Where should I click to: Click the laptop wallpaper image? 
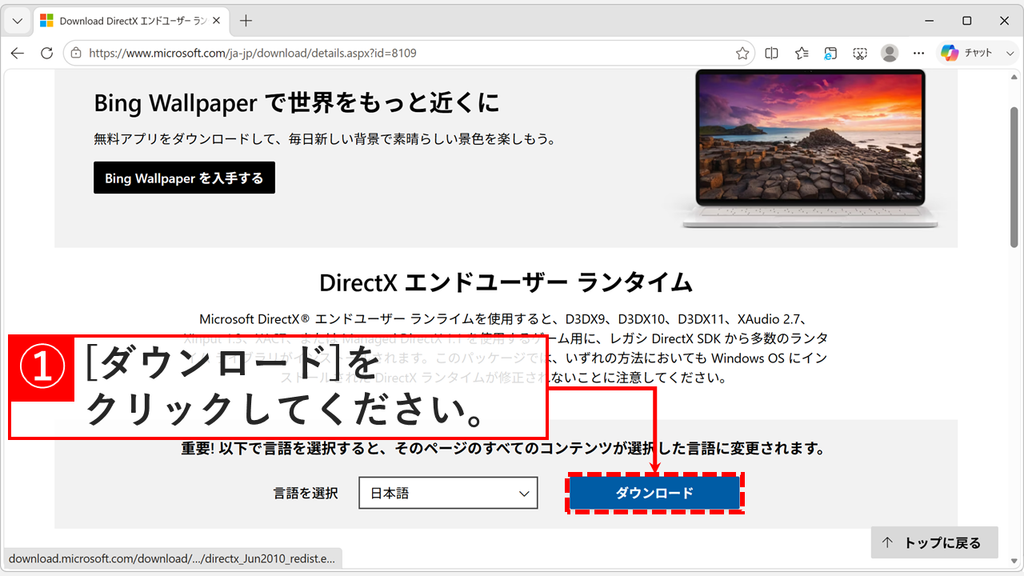point(810,149)
